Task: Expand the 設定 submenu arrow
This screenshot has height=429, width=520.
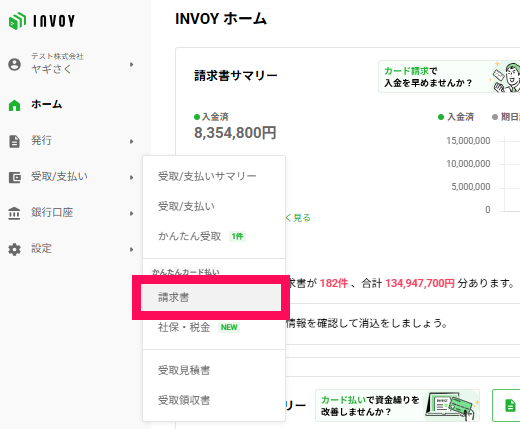Action: click(x=132, y=249)
